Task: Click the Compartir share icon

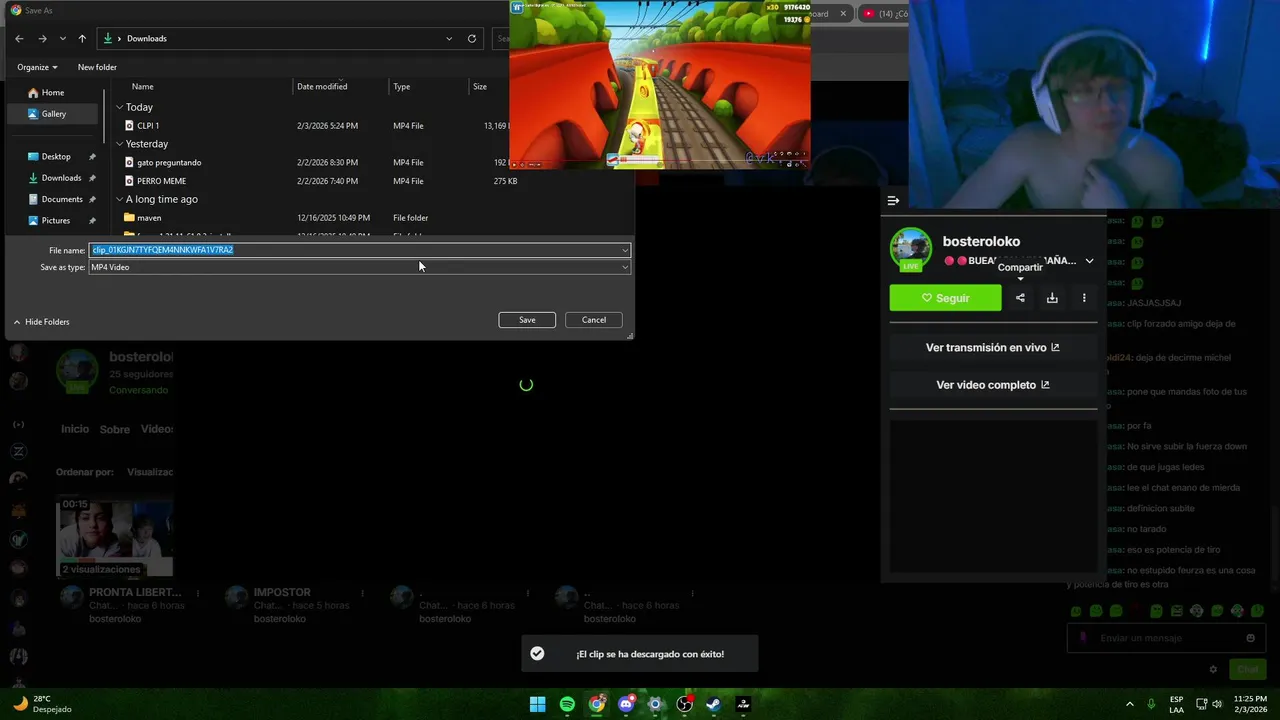Action: (1020, 298)
